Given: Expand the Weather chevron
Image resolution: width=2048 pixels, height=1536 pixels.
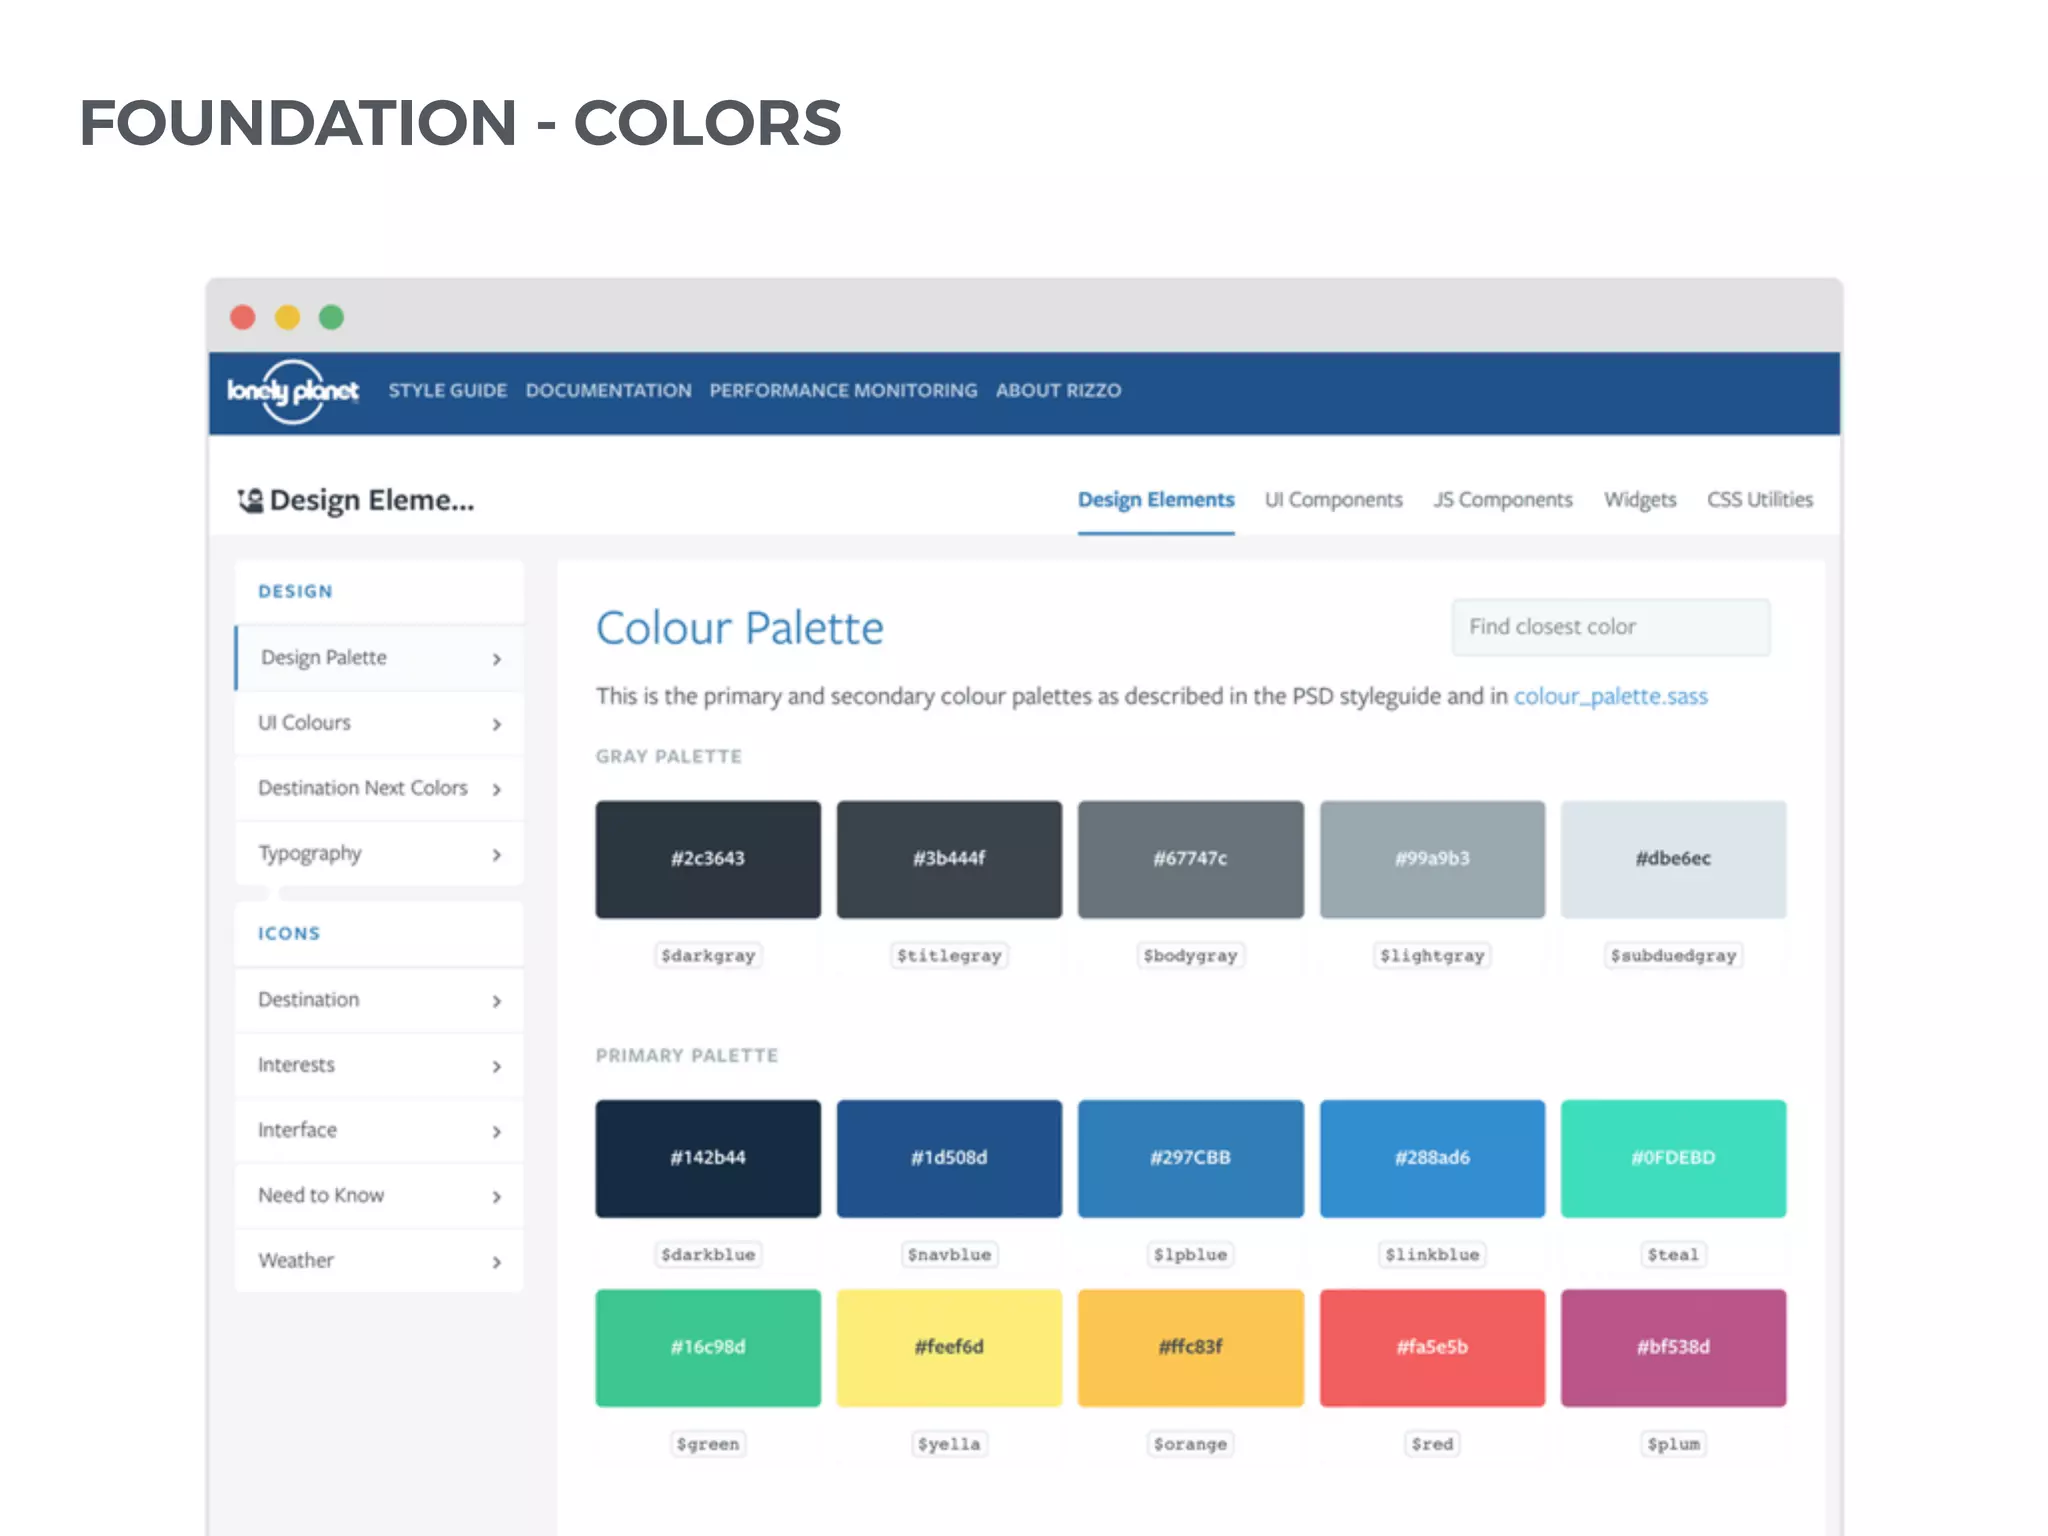Looking at the screenshot, I should point(497,1262).
